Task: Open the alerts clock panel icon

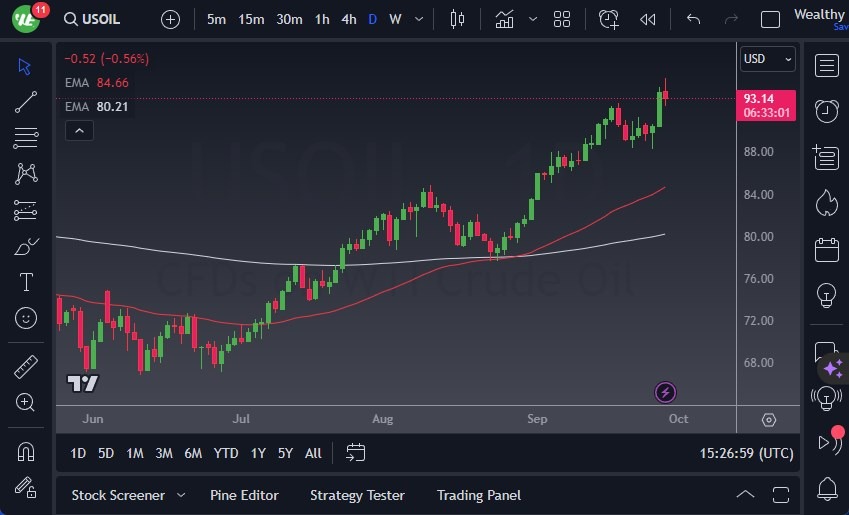Action: click(826, 111)
